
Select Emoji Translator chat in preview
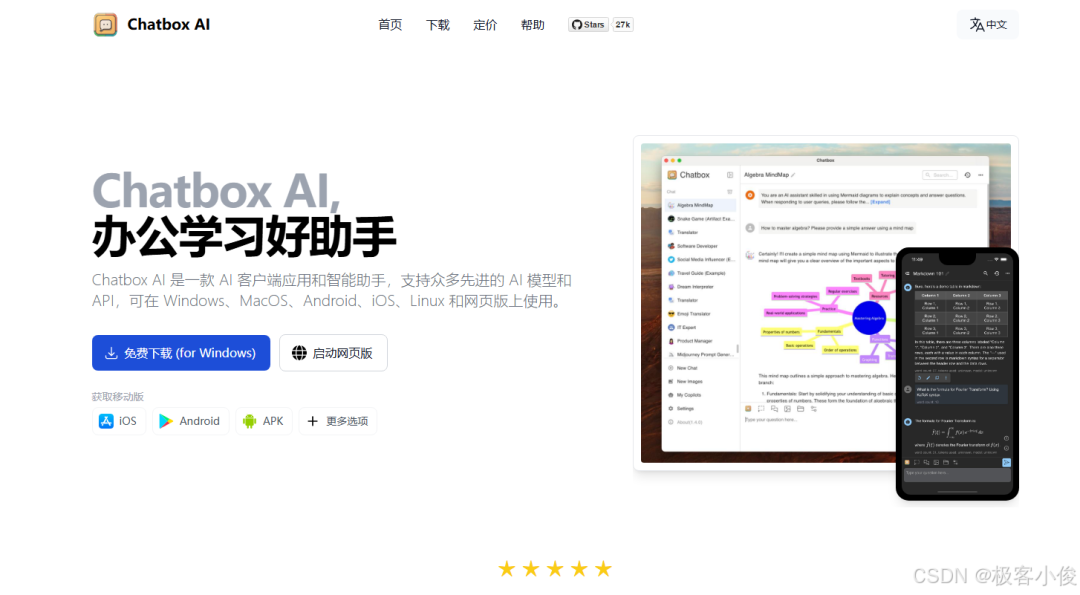(700, 314)
